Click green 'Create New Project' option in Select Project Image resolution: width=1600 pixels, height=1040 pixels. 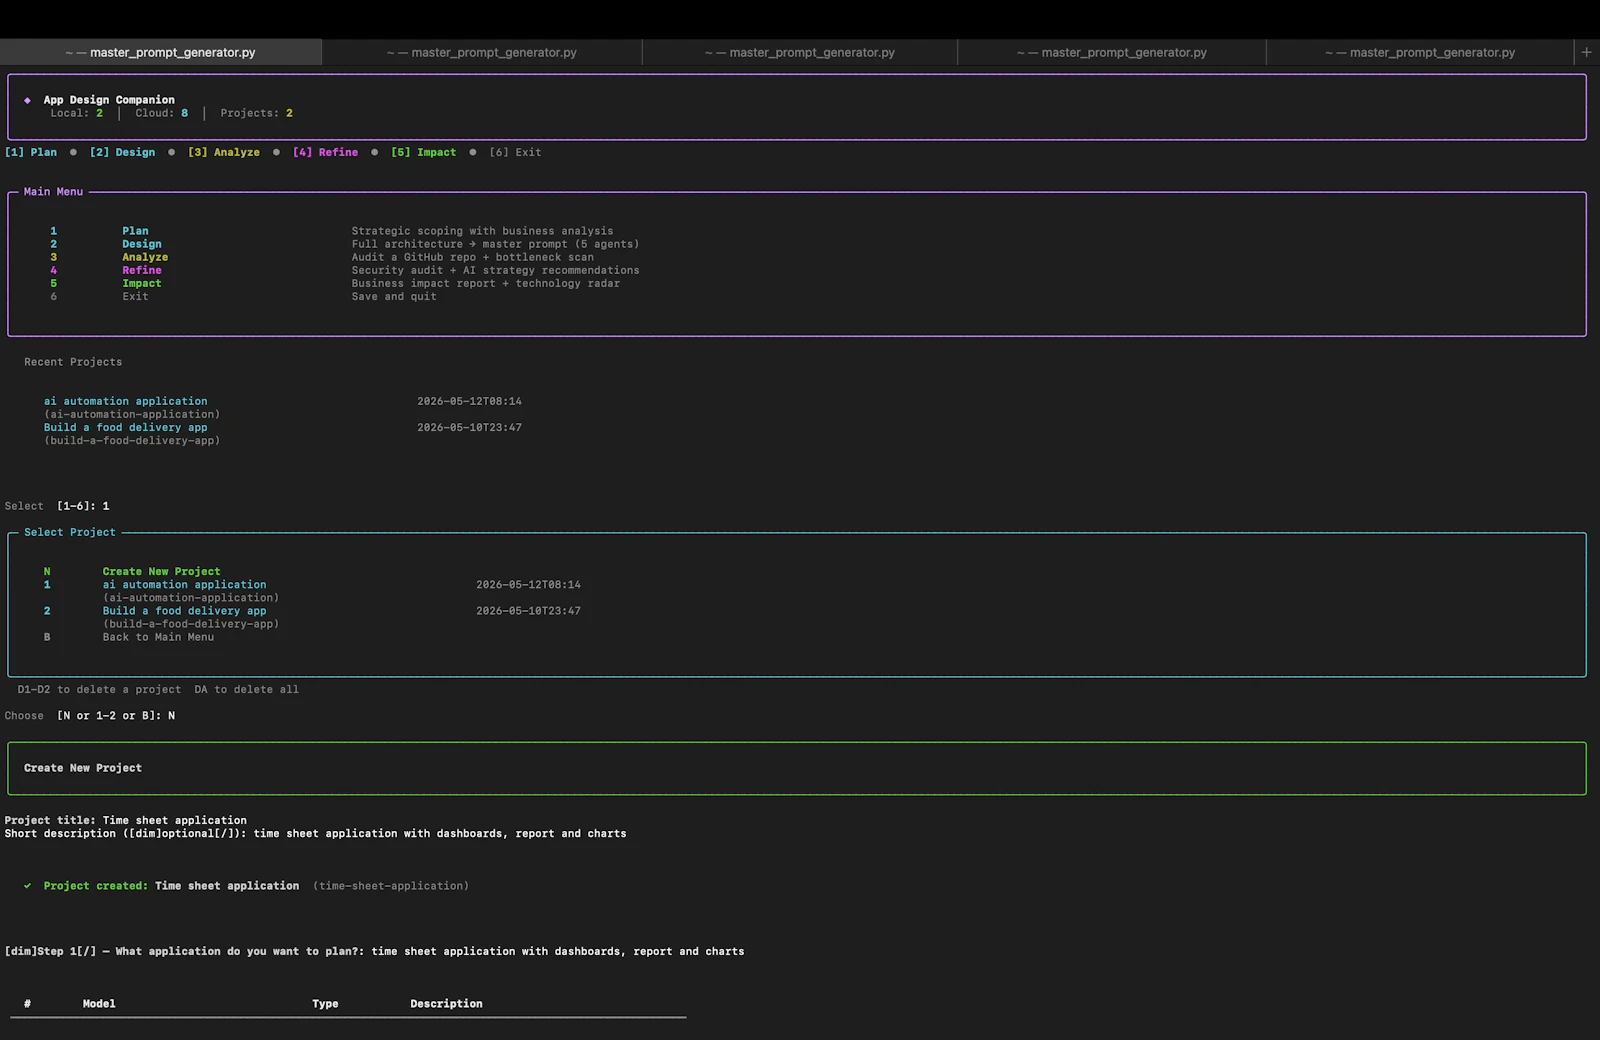click(161, 571)
